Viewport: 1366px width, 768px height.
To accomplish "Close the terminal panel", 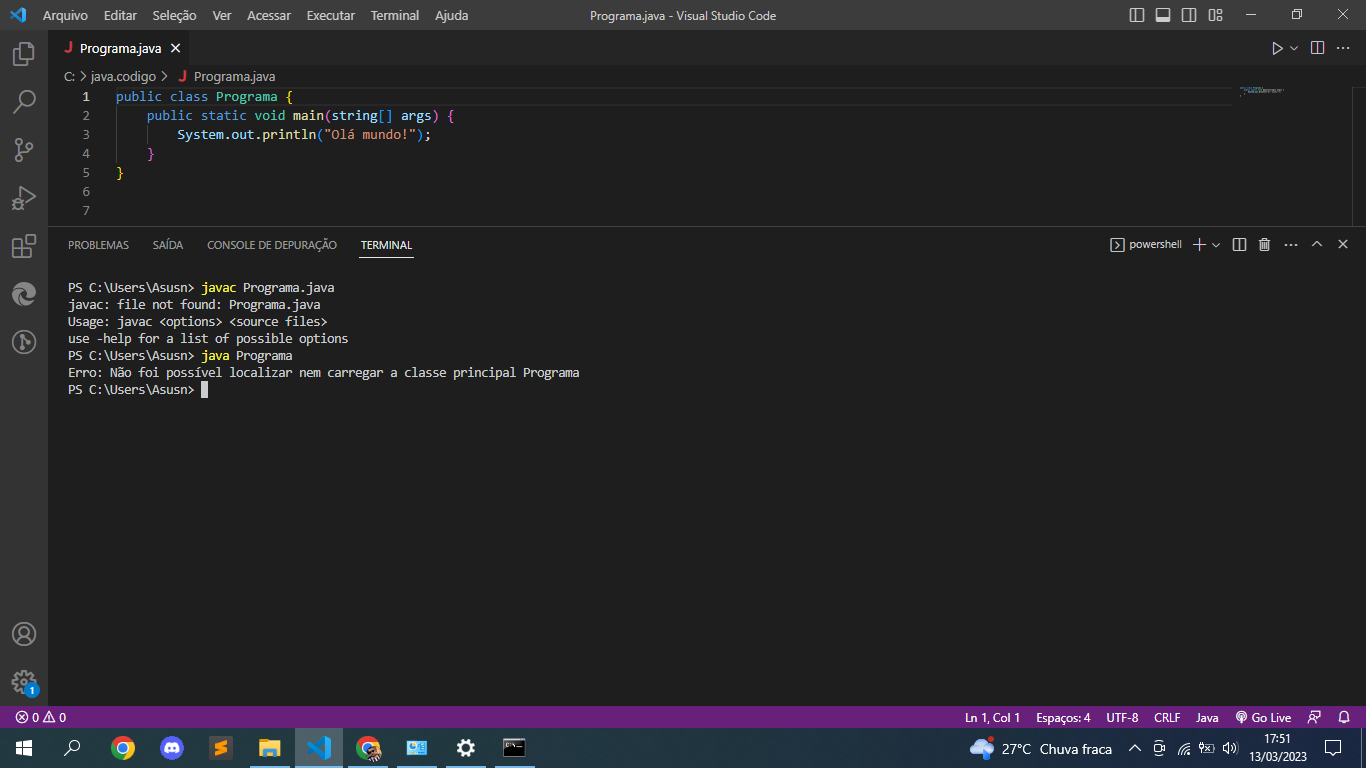I will point(1343,244).
